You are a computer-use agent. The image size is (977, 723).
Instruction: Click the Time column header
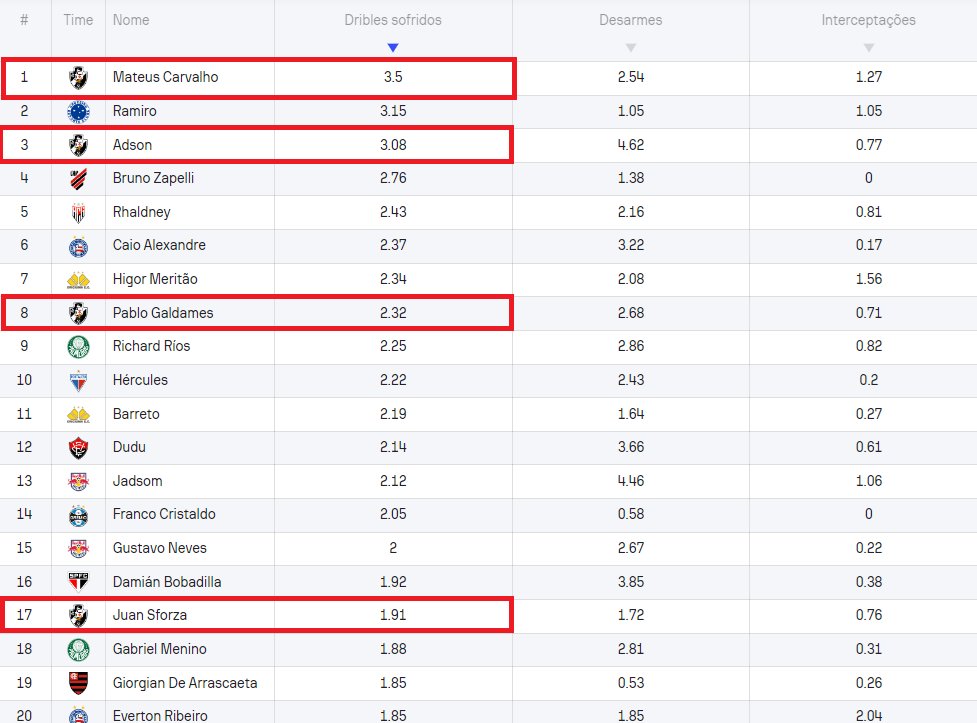point(78,20)
